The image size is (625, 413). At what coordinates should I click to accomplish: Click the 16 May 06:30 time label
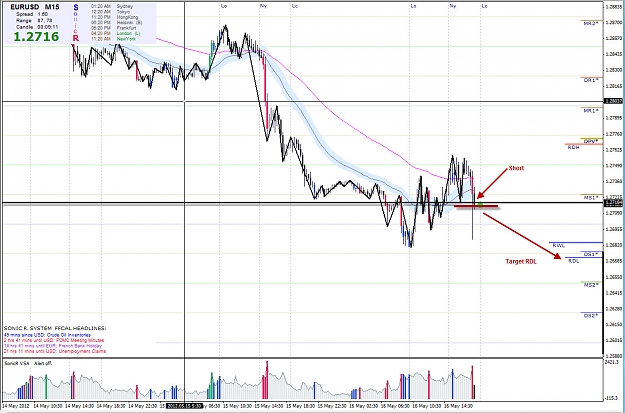point(396,406)
